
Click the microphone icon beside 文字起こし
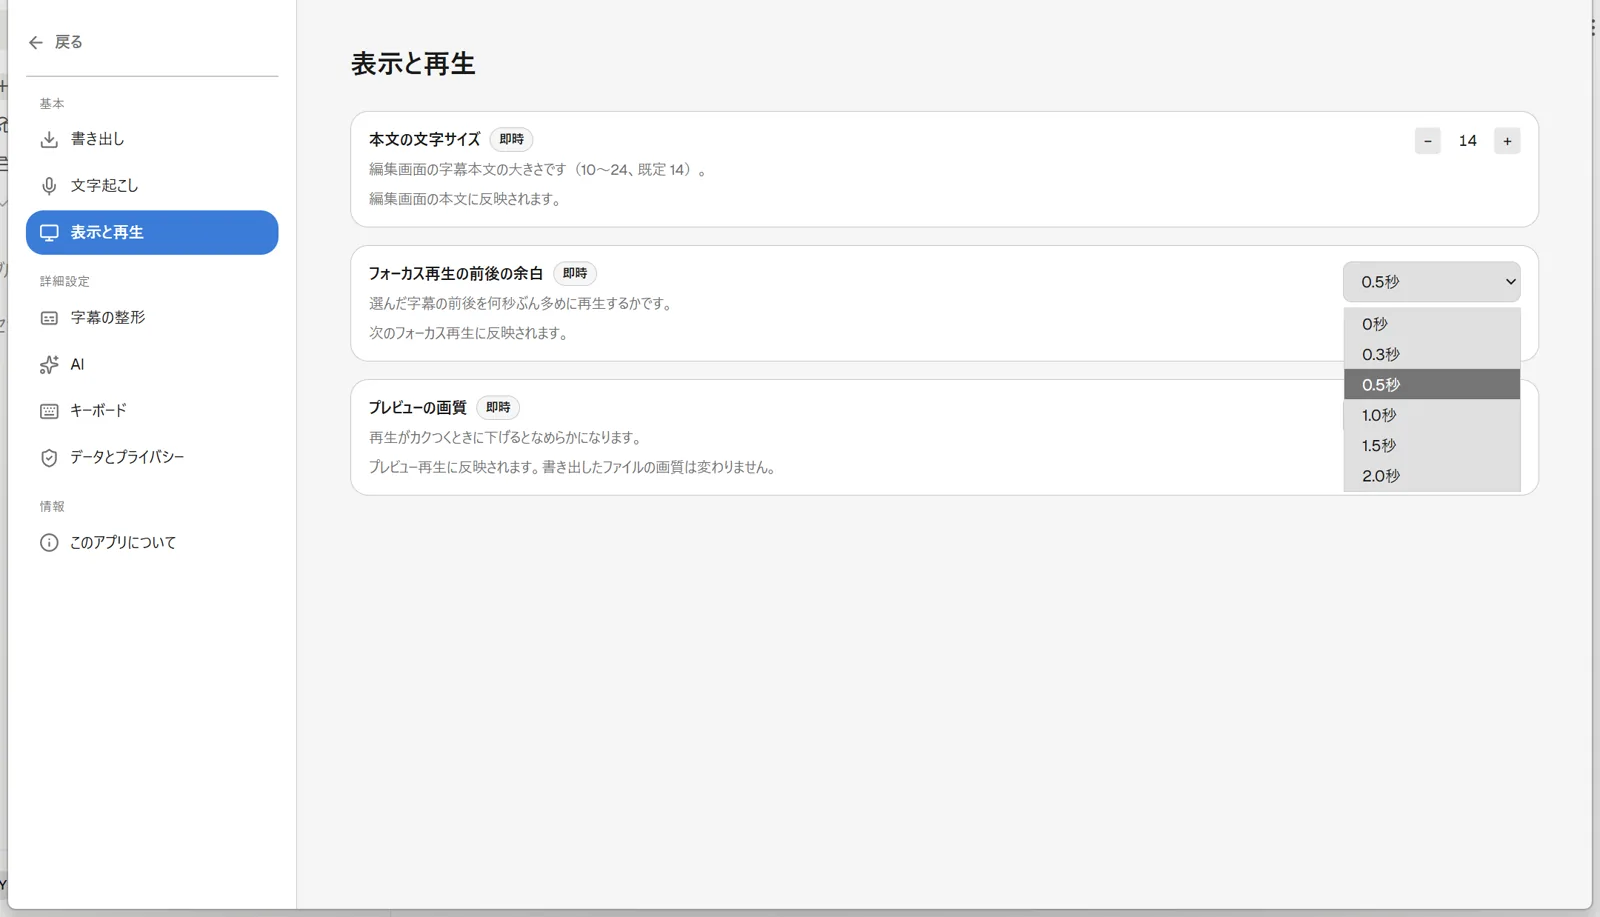click(x=49, y=186)
